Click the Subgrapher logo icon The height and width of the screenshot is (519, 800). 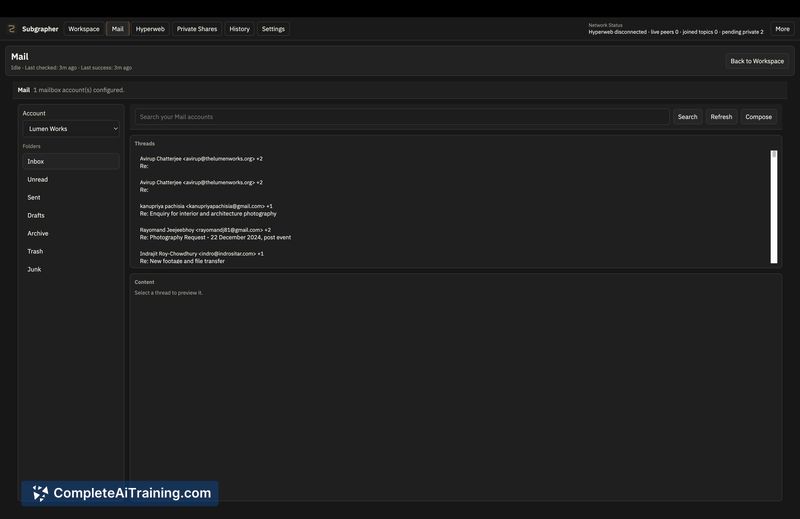point(12,29)
